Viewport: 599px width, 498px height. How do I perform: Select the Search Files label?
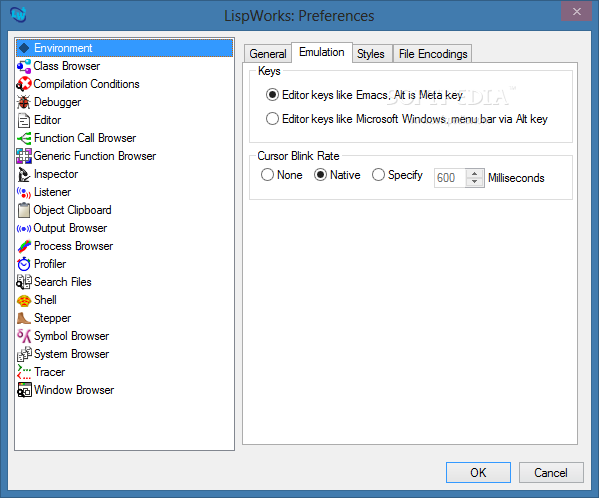click(x=63, y=282)
